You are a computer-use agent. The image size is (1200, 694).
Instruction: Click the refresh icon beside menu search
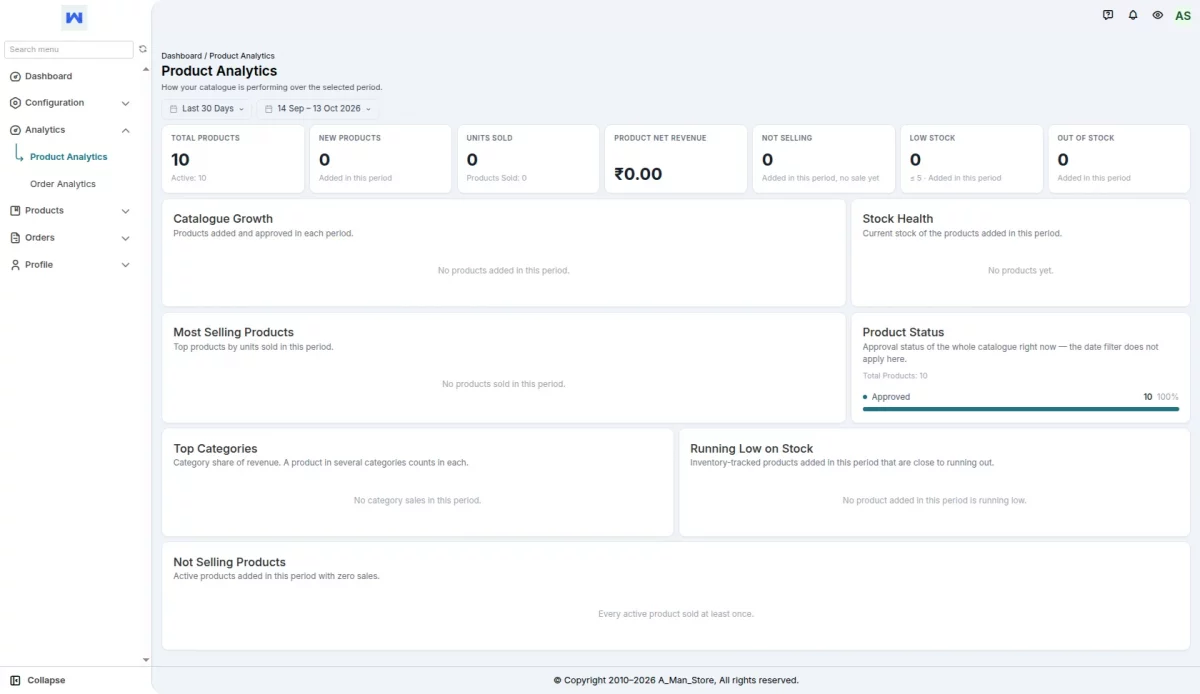point(143,49)
